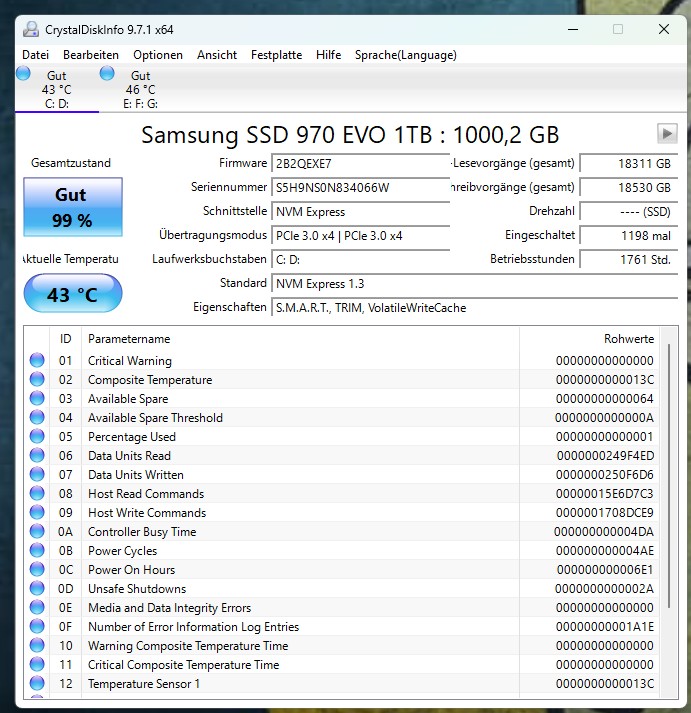
Task: Click the status orb of Power On Hours row
Action: point(37,569)
